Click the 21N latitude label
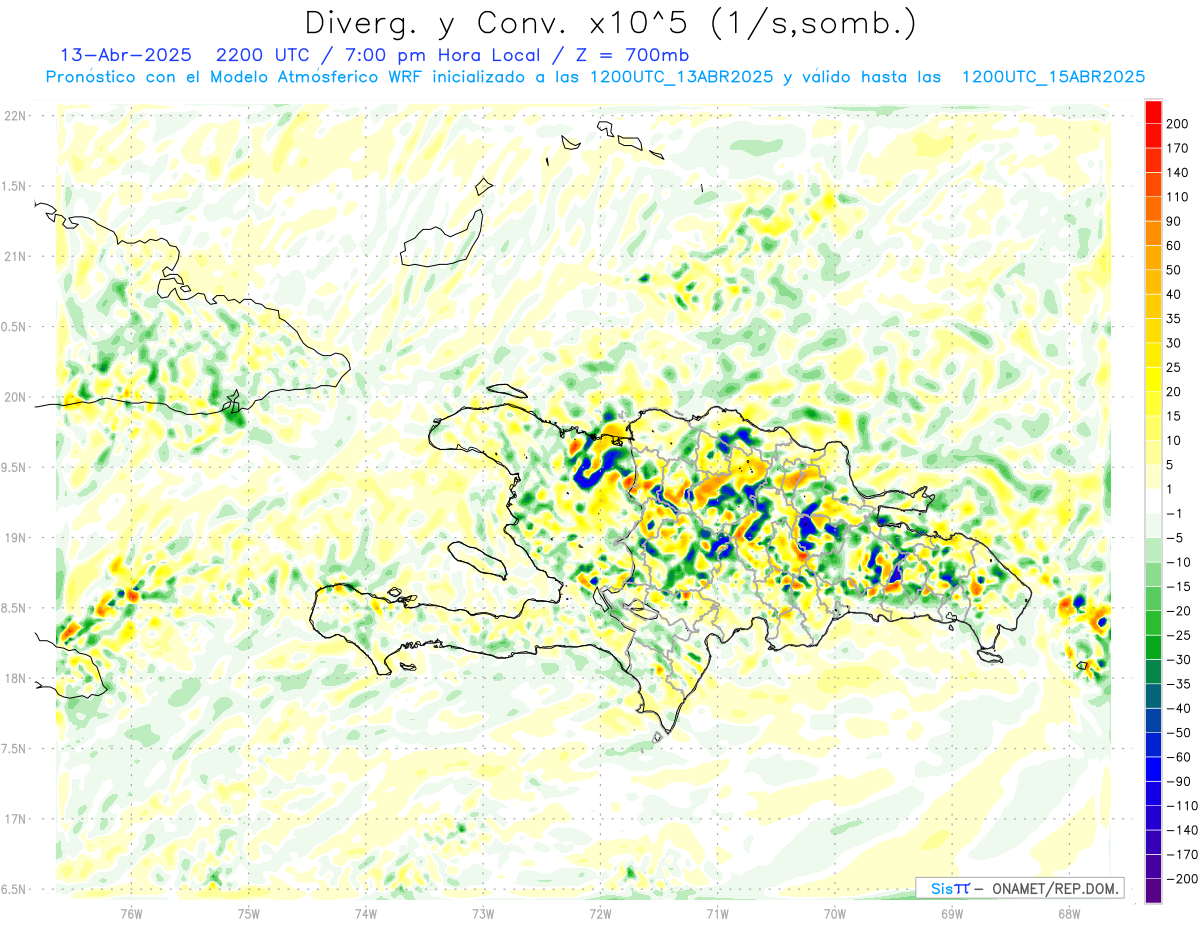 pos(15,257)
